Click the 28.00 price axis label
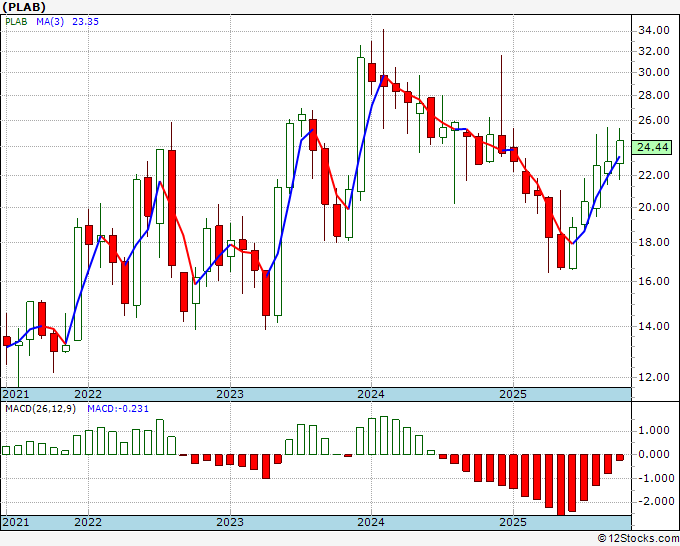The image size is (680, 546). pyautogui.click(x=654, y=95)
